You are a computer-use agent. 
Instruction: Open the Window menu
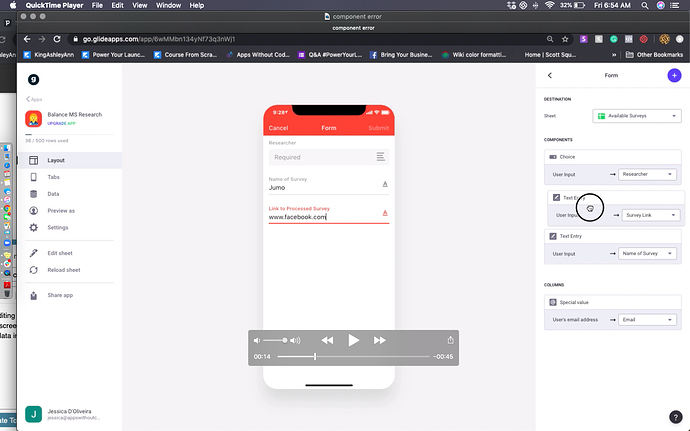pos(169,5)
